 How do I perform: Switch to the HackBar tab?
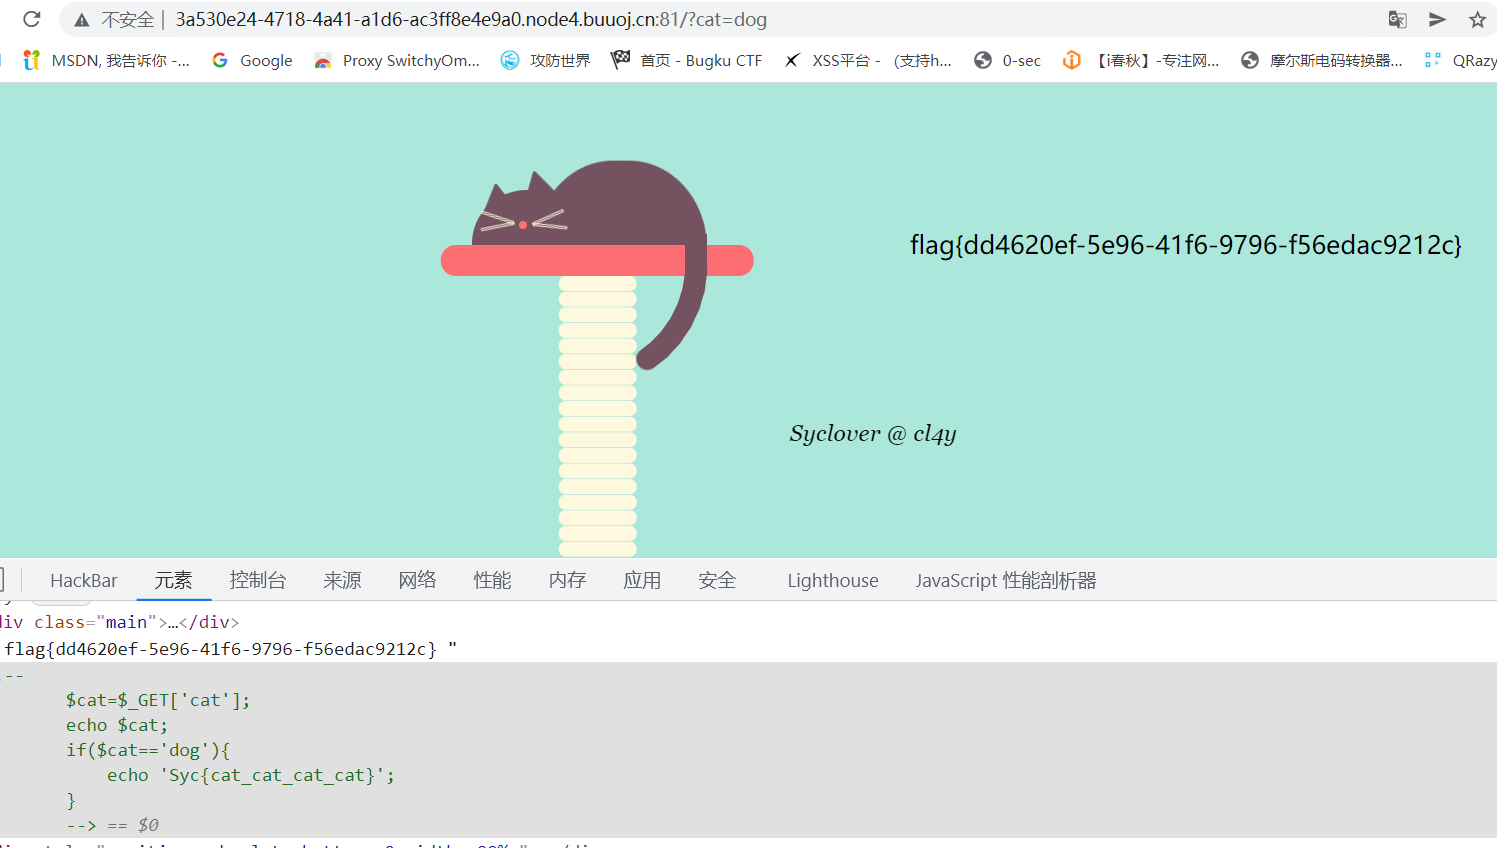point(83,580)
